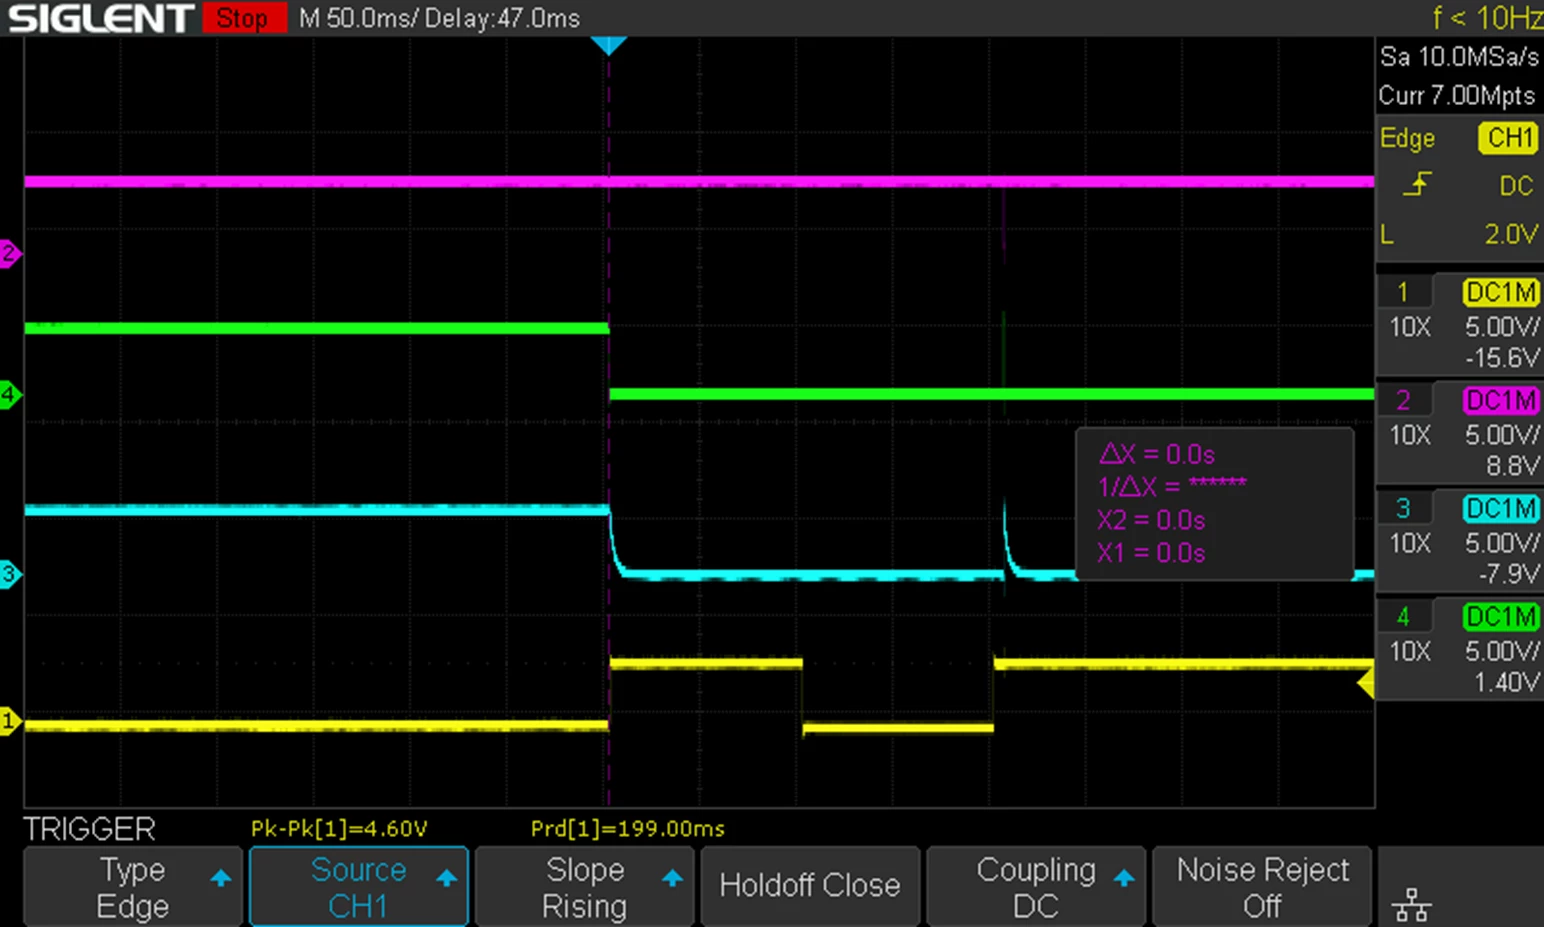The height and width of the screenshot is (927, 1544).
Task: Click the yellow CH1 trigger source badge
Action: click(x=1508, y=138)
